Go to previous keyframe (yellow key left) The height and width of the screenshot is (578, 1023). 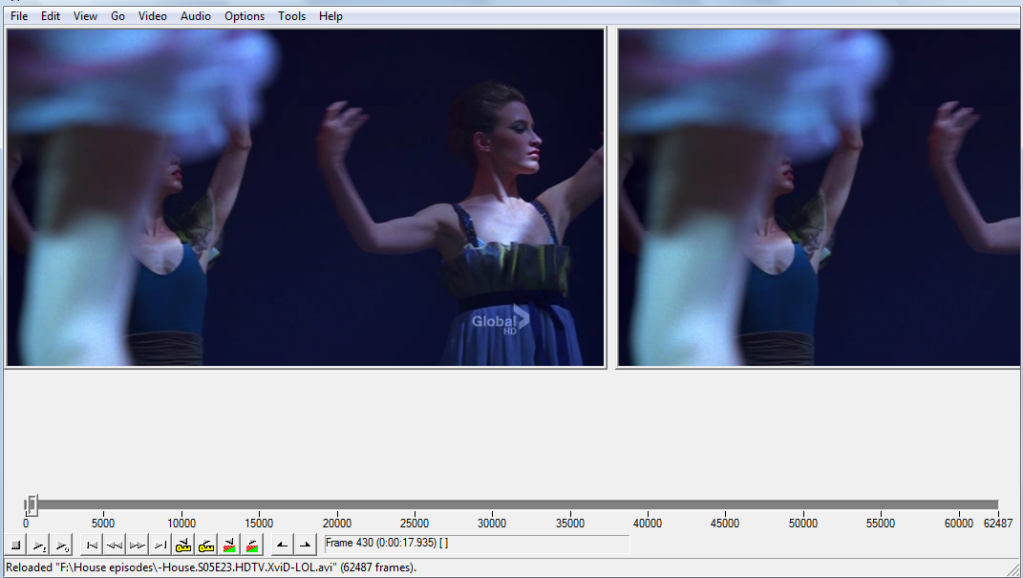pyautogui.click(x=183, y=545)
